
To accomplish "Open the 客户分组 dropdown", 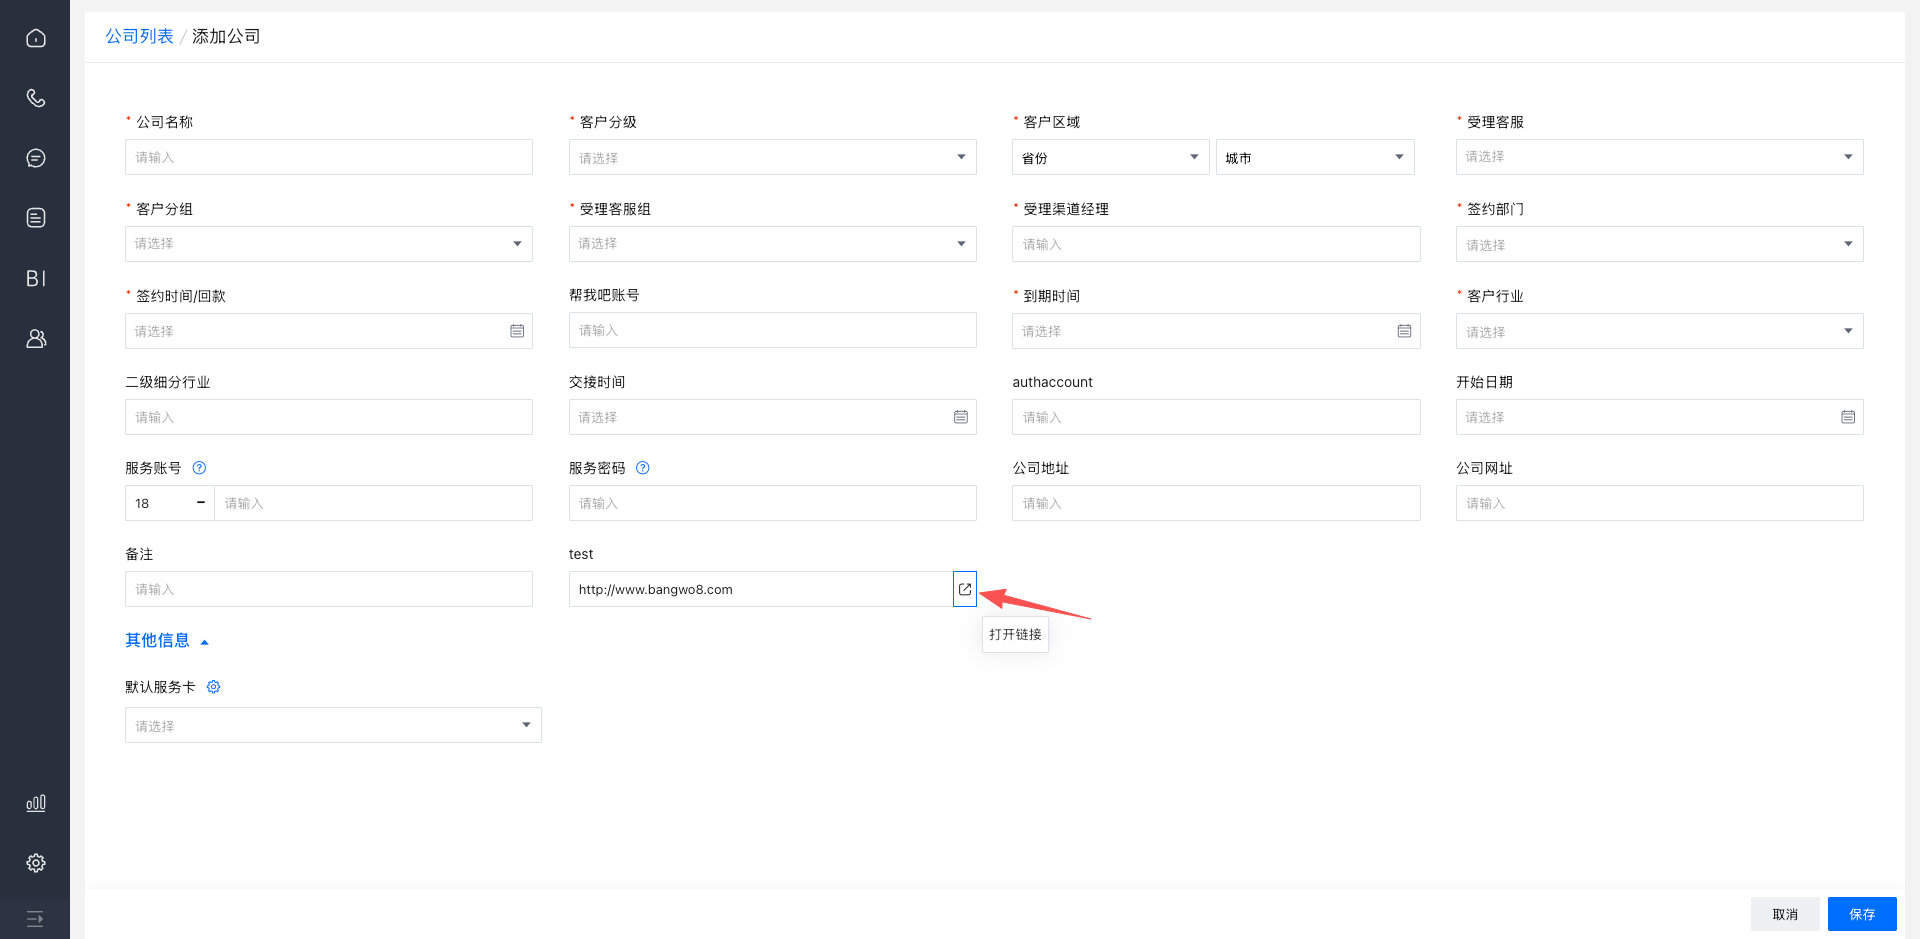I will [329, 244].
